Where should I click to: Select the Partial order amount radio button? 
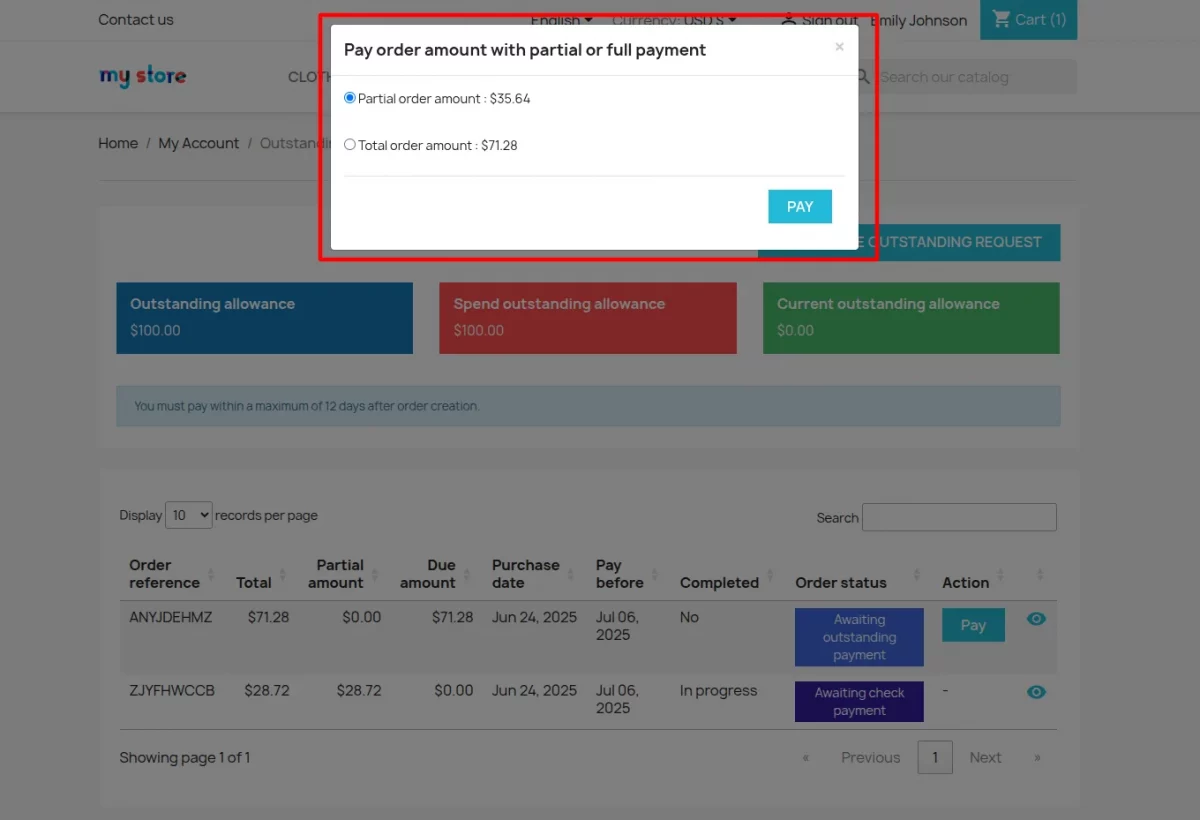(349, 98)
